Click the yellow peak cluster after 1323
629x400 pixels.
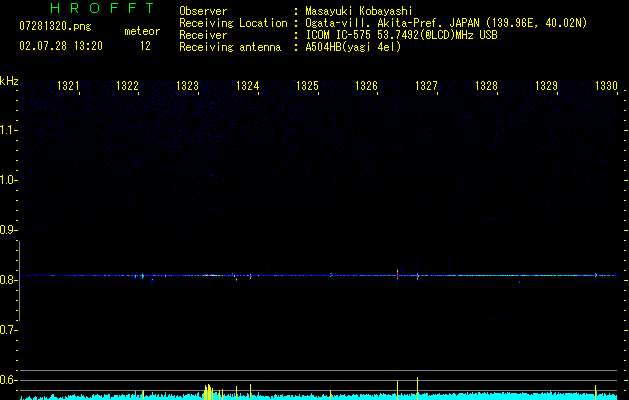pos(209,392)
